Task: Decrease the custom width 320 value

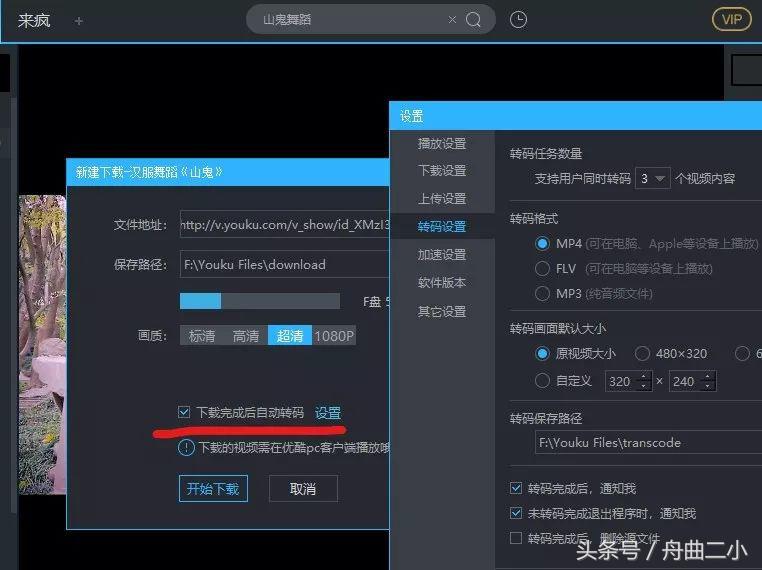Action: pyautogui.click(x=643, y=386)
